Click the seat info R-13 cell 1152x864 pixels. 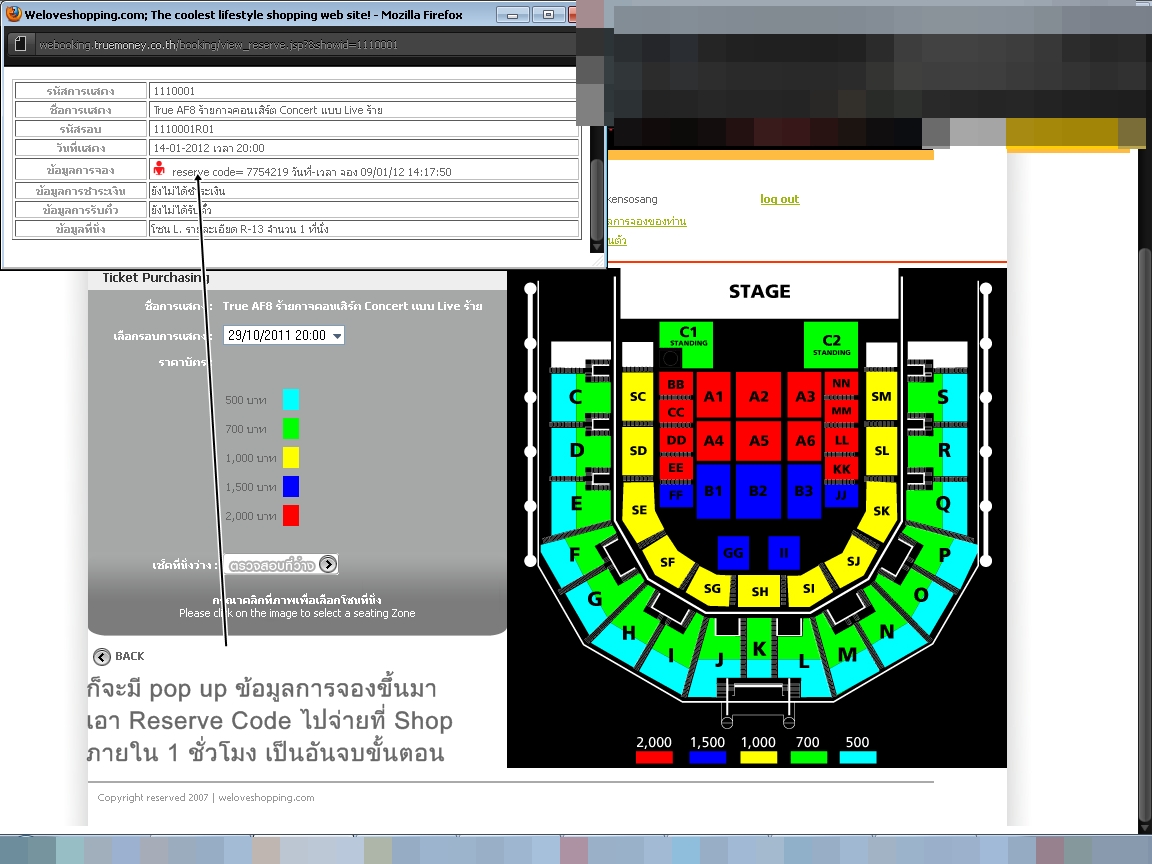tap(364, 228)
